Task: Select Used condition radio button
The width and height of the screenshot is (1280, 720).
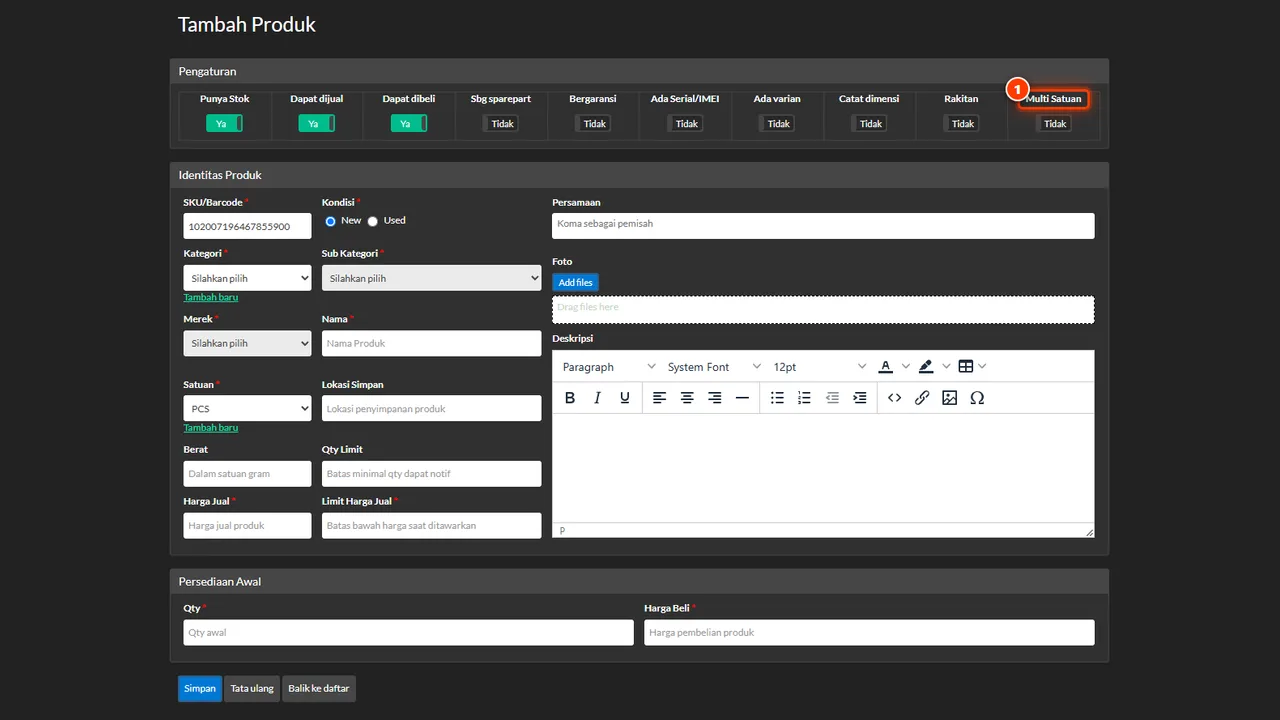Action: point(372,221)
